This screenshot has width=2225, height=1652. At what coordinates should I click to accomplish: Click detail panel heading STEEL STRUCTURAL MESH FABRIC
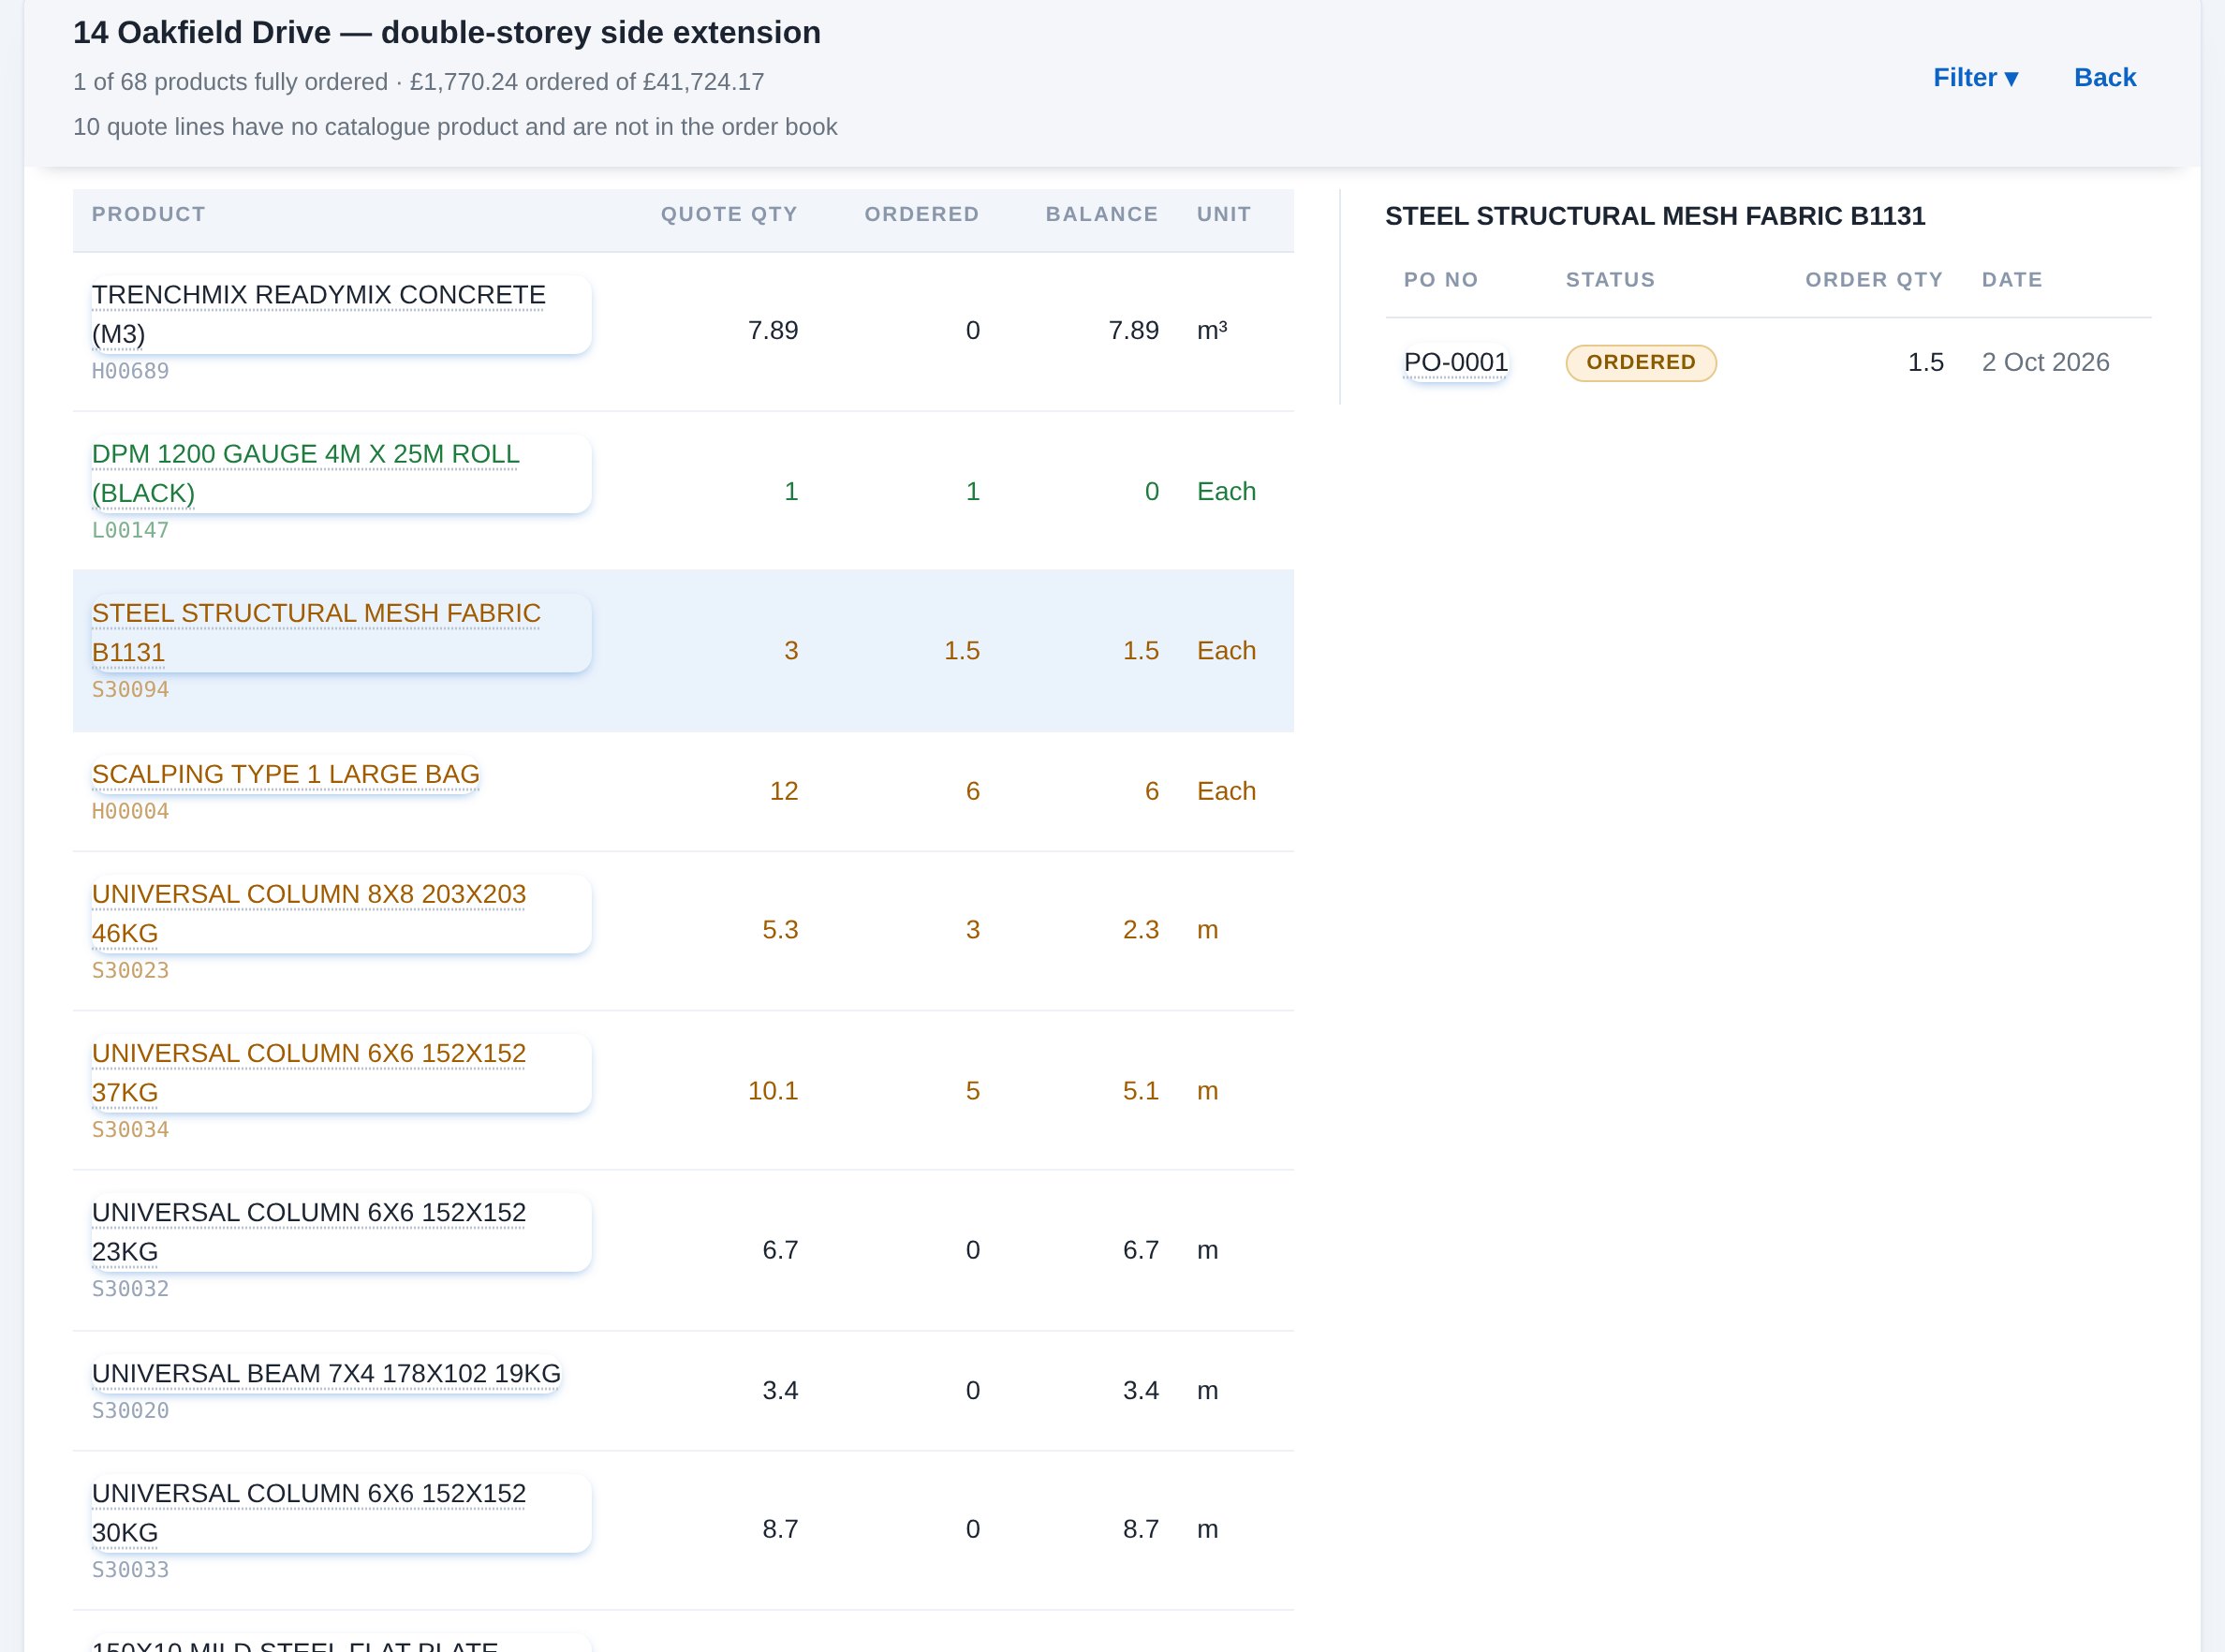pyautogui.click(x=1654, y=216)
